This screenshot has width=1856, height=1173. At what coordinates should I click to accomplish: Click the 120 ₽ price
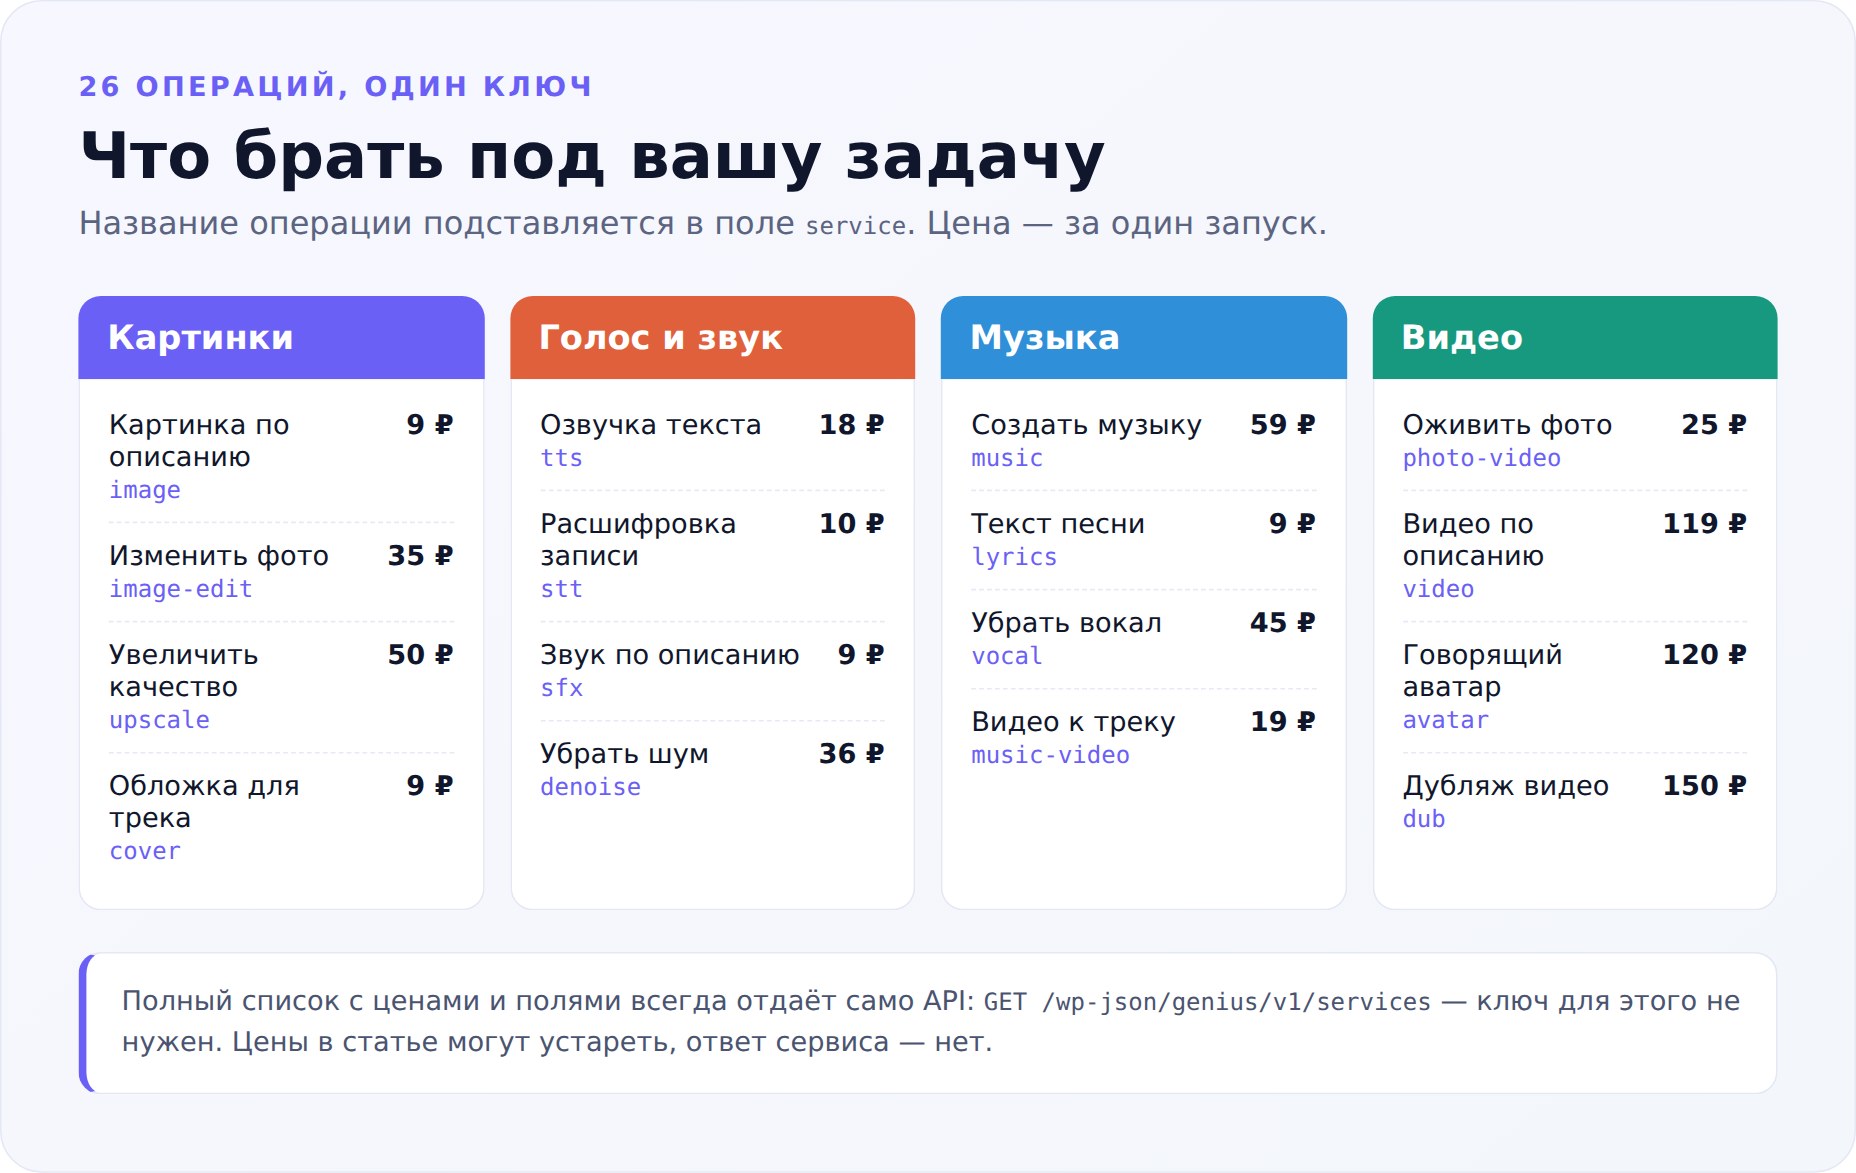tap(1705, 655)
